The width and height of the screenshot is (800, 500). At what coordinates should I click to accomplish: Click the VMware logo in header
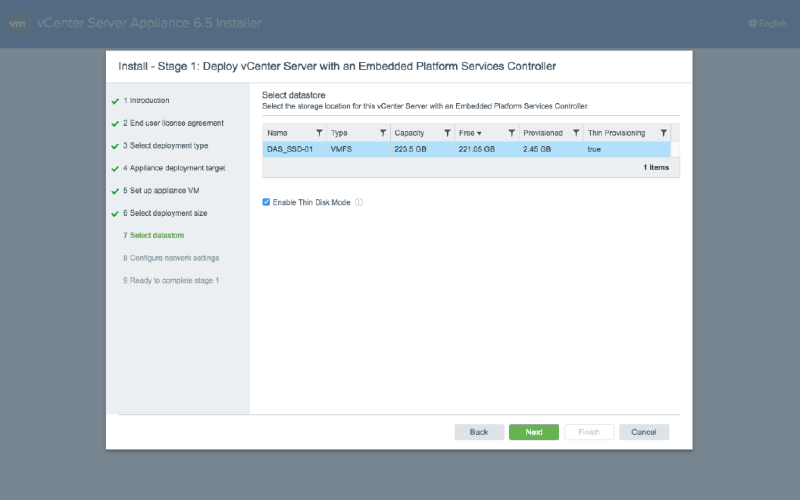coord(18,23)
